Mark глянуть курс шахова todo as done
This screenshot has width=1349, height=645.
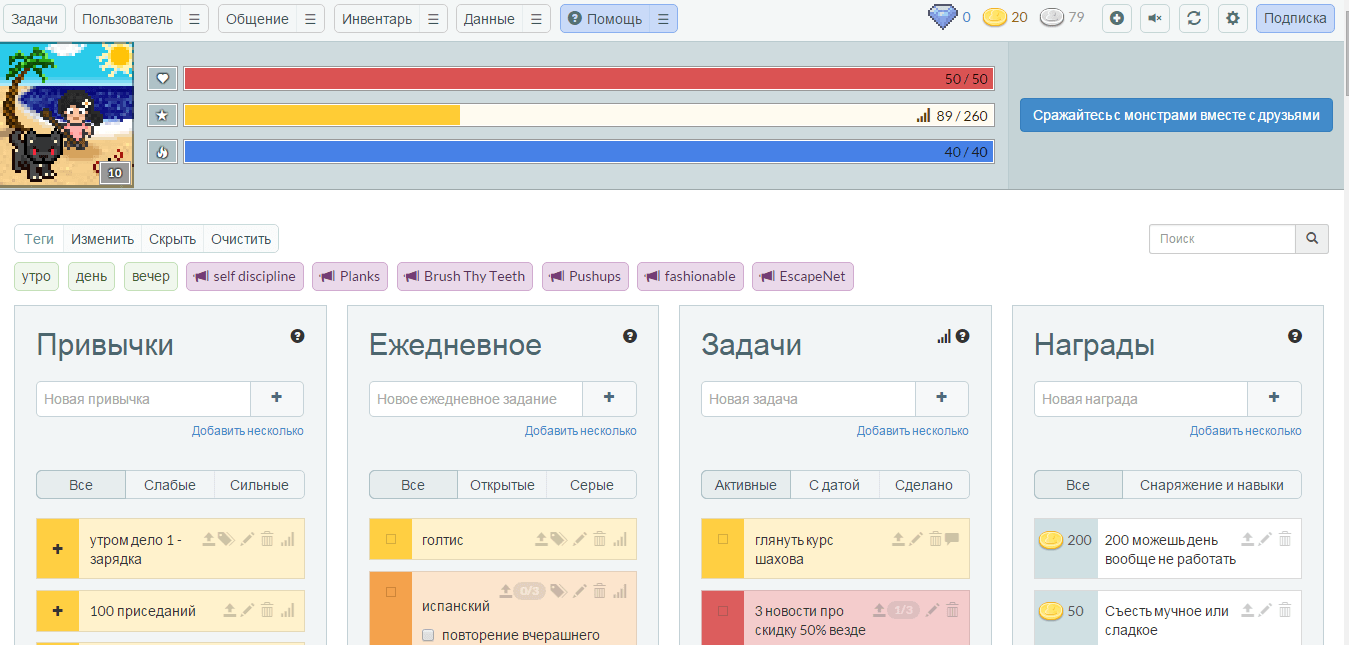click(723, 539)
